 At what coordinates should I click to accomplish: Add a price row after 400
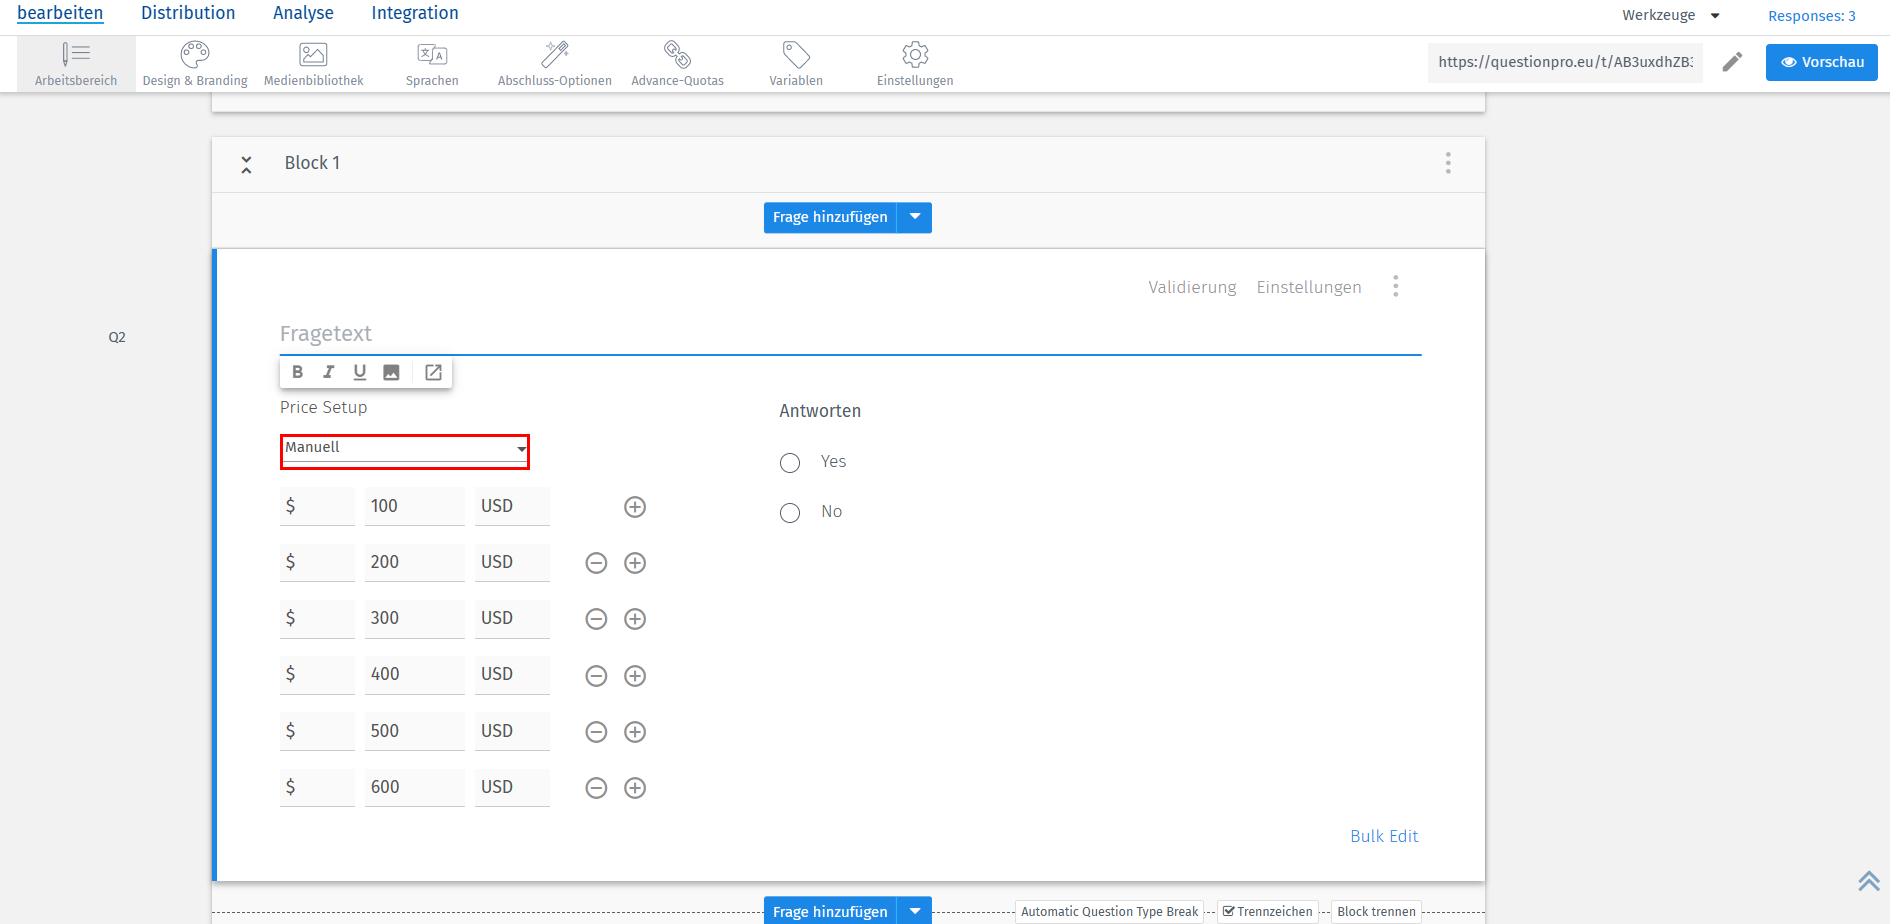click(x=635, y=676)
